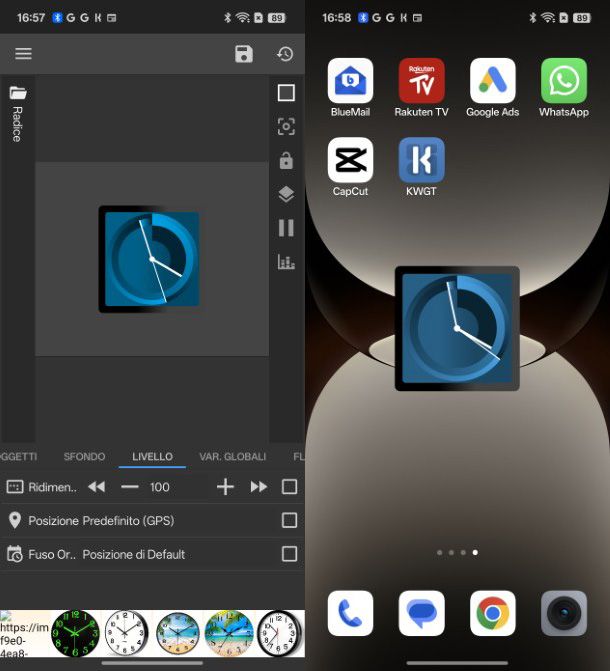Enable the Fuso Orario row checkbox
This screenshot has height=671, width=610.
point(289,554)
